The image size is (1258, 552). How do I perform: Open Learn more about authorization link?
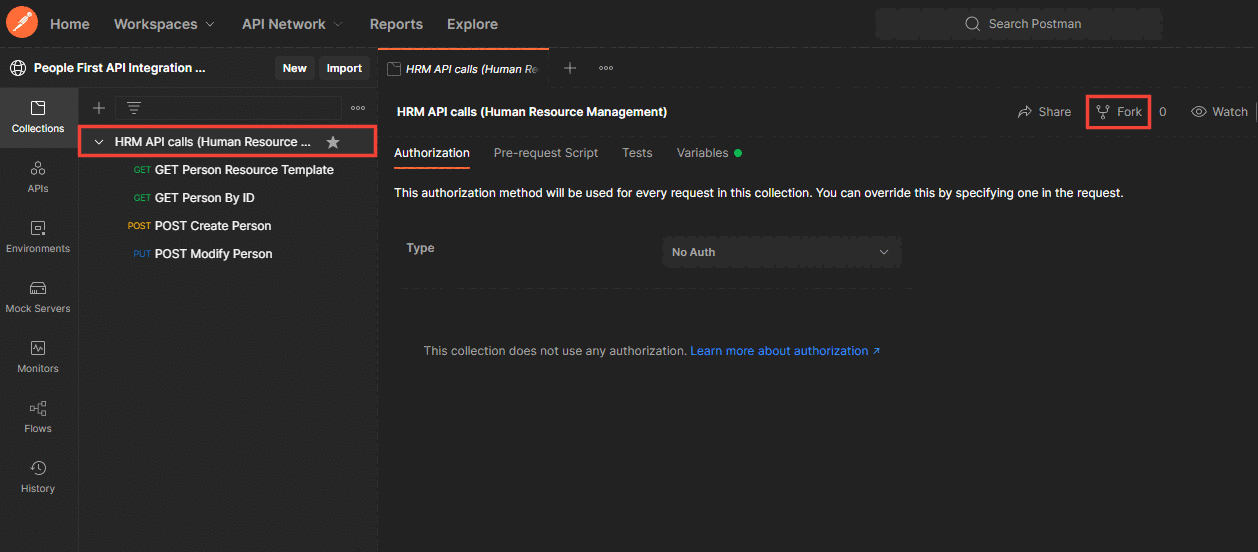coord(785,351)
